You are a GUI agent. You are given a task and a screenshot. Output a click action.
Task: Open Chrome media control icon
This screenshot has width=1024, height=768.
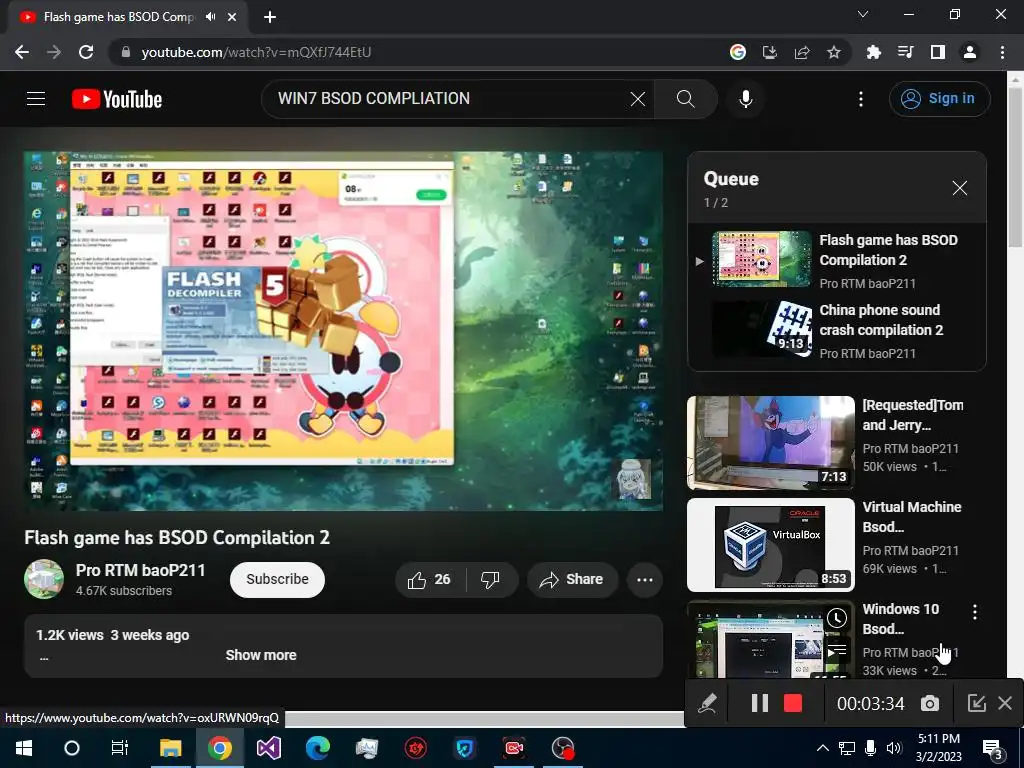coord(906,52)
